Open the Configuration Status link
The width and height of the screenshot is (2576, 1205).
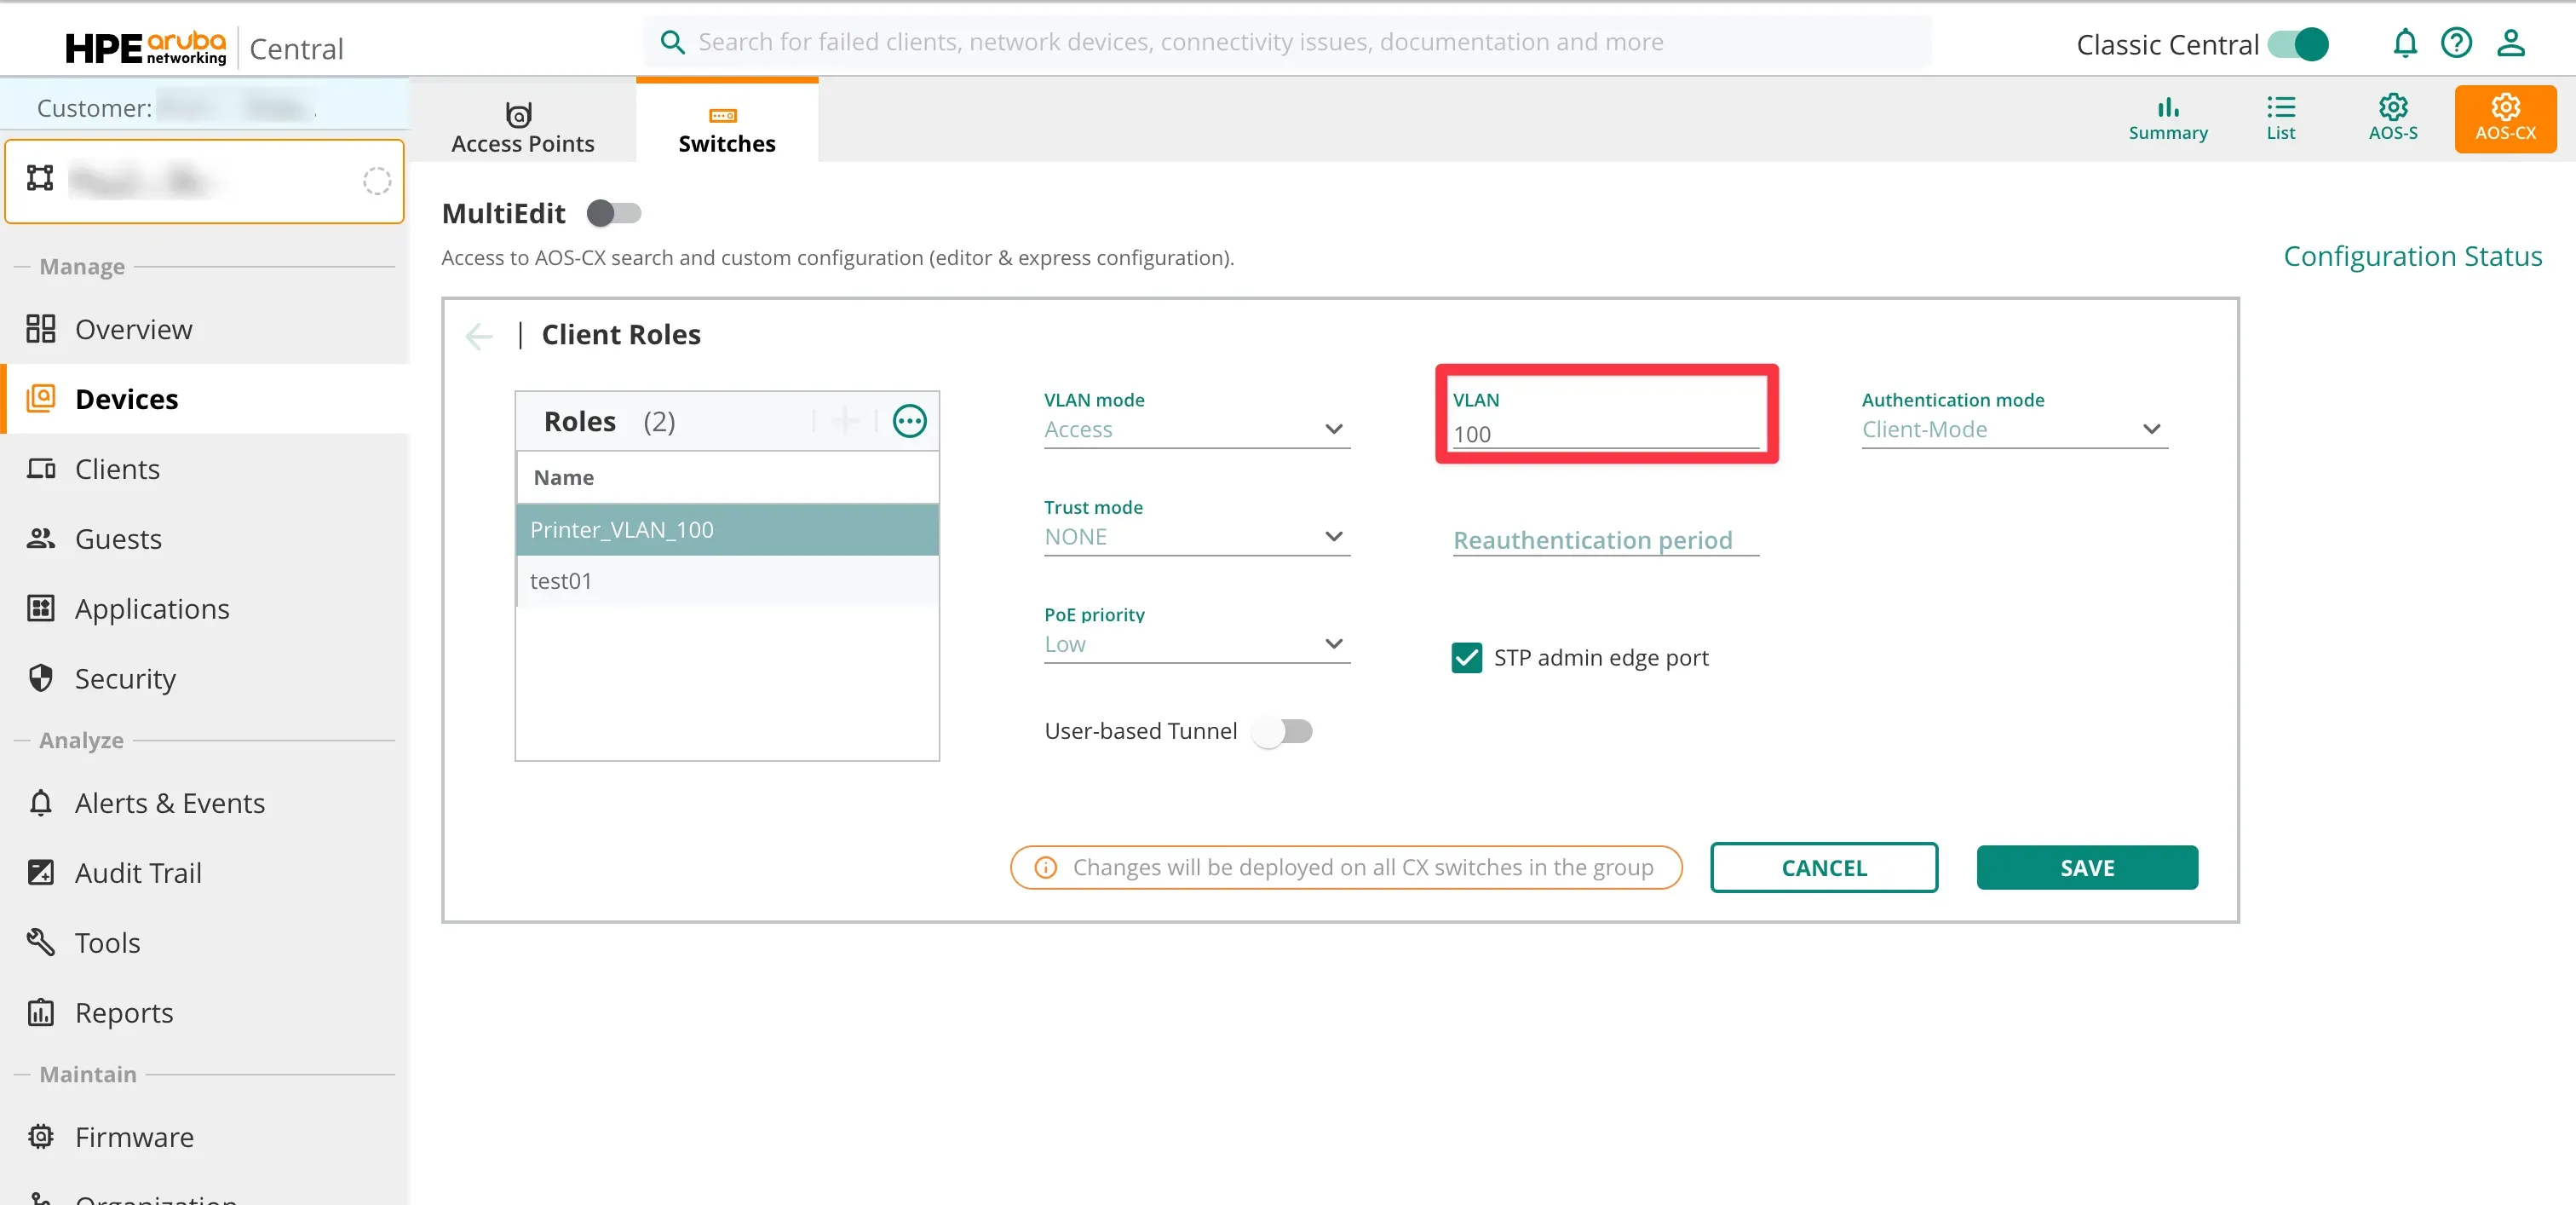click(x=2411, y=256)
